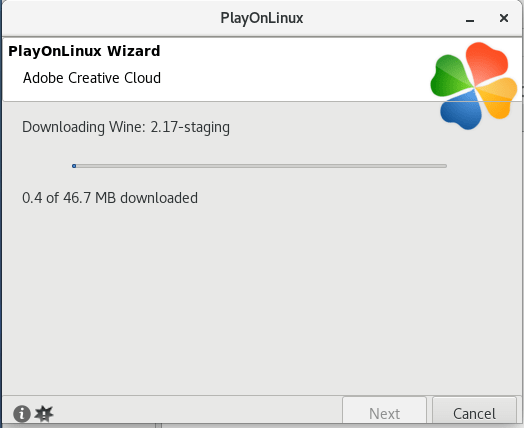Click the 0.4 of 46.7 MB downloaded text
The image size is (524, 428).
point(110,198)
